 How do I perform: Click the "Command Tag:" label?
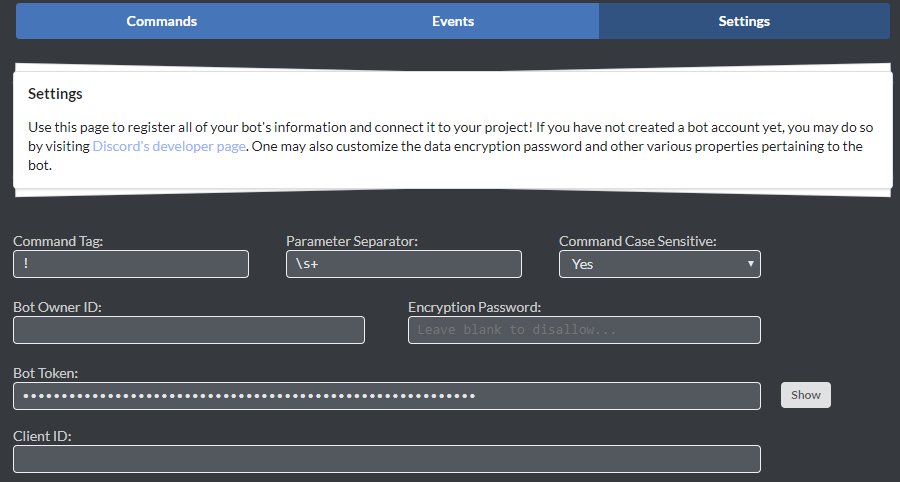[x=58, y=241]
